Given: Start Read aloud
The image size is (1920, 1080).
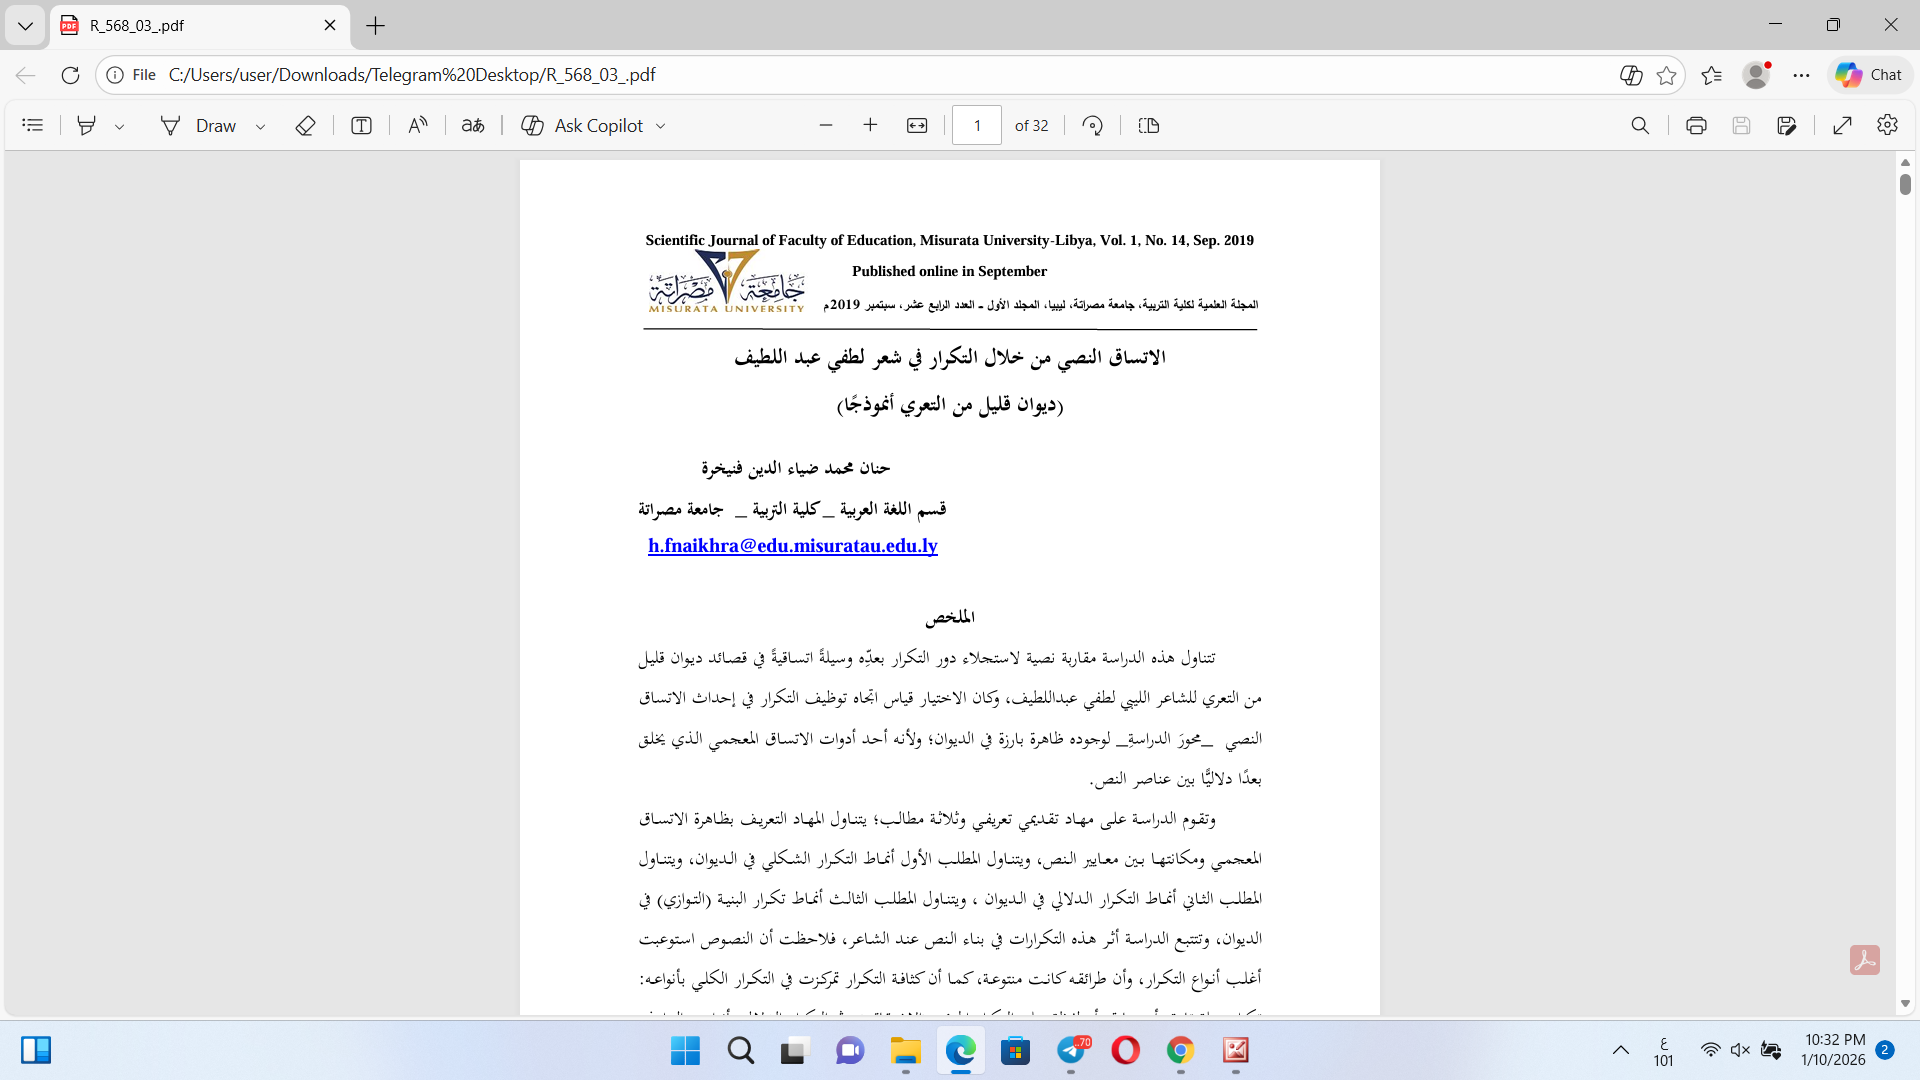Looking at the screenshot, I should tap(418, 125).
